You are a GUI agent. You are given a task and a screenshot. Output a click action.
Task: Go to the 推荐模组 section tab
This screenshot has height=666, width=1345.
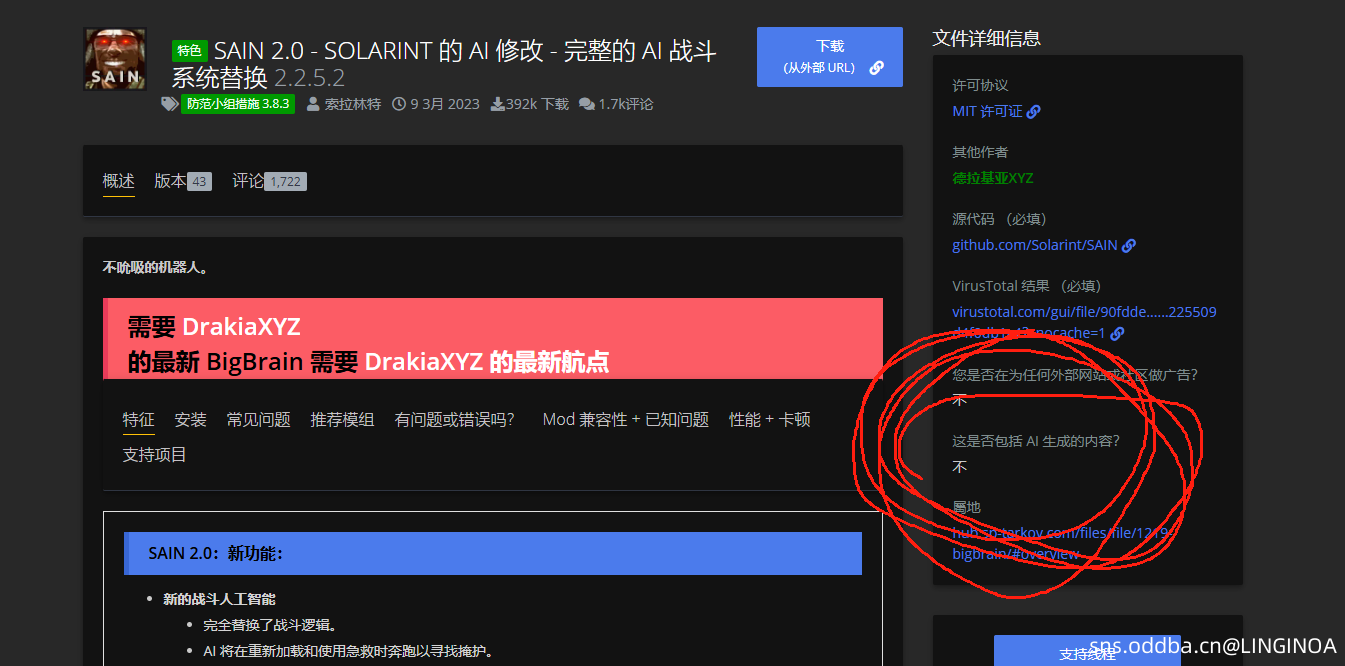click(x=342, y=419)
